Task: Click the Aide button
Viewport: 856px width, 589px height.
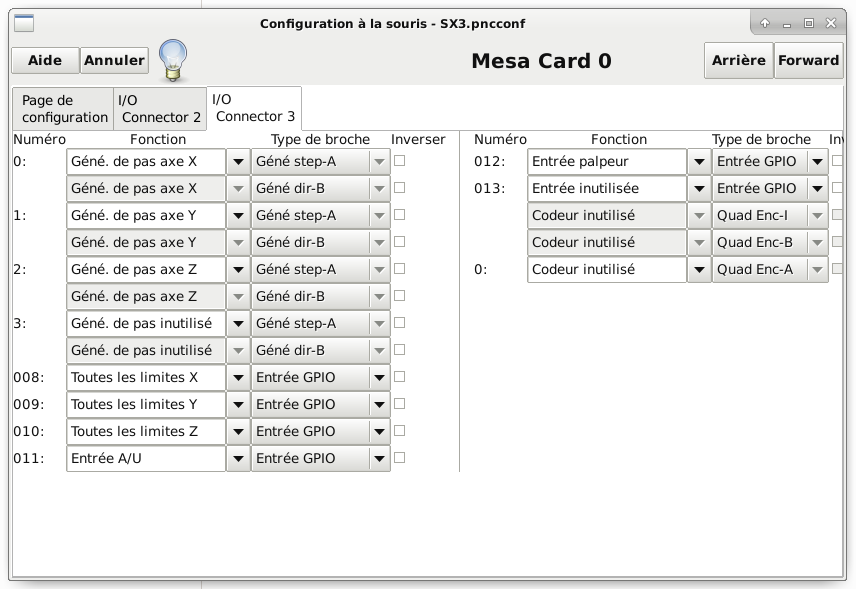Action: click(45, 60)
